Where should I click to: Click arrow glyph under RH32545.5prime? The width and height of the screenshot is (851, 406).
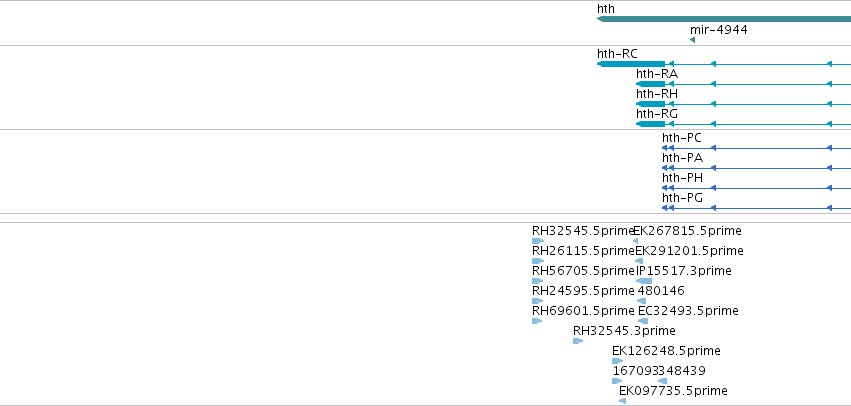[x=538, y=241]
